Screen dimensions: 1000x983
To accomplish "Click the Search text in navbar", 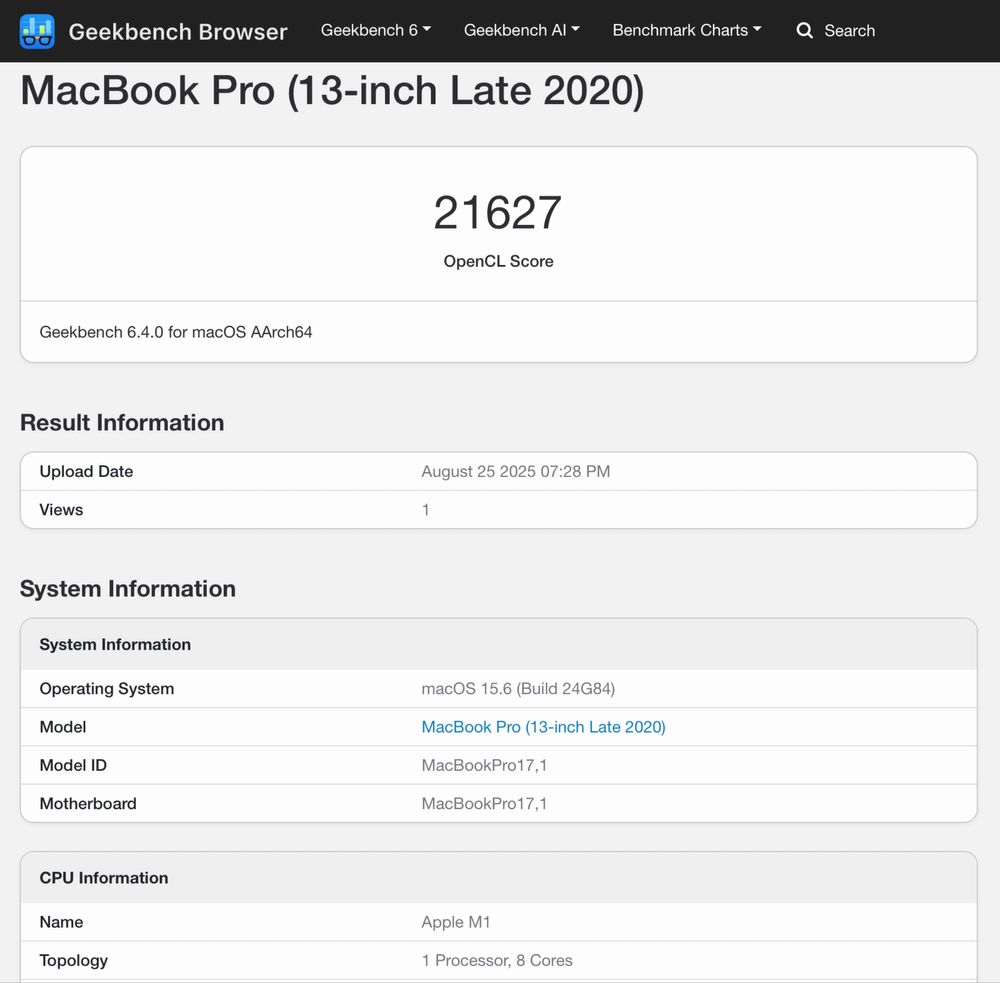I will 849,31.
